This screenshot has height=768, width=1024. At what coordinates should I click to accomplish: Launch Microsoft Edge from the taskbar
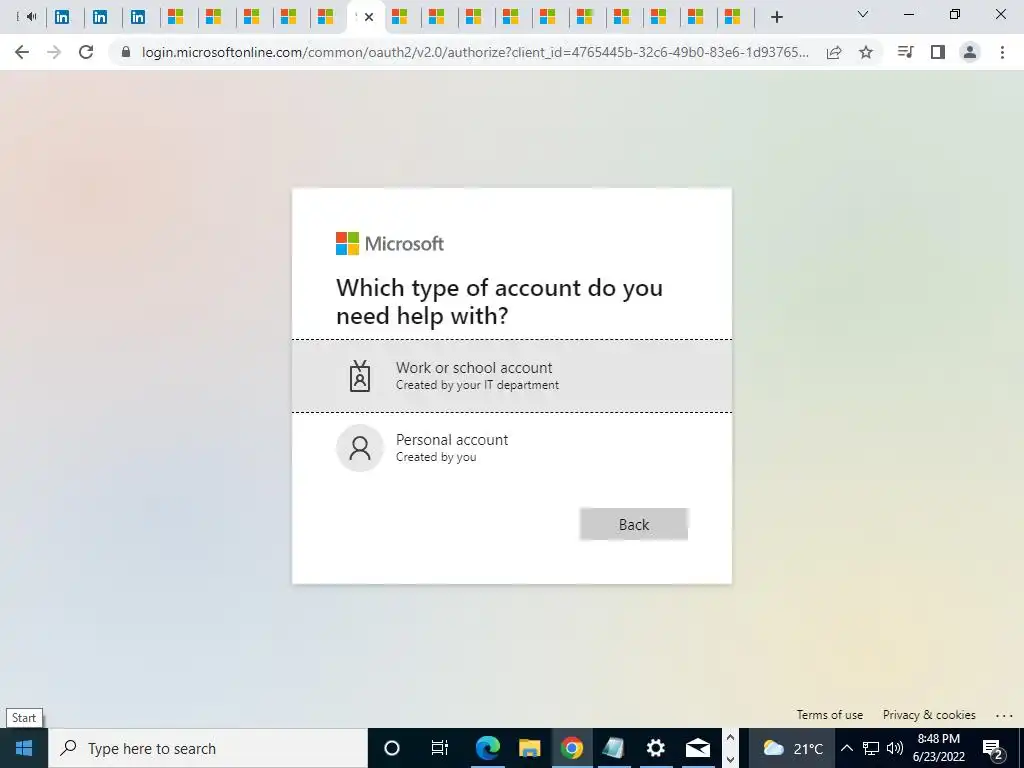coord(487,748)
